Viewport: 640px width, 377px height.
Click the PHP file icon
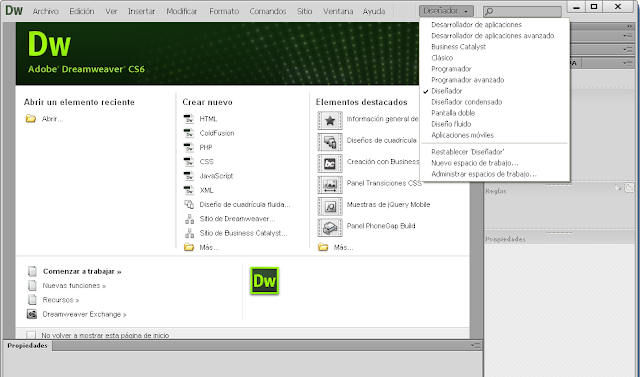pyautogui.click(x=189, y=147)
